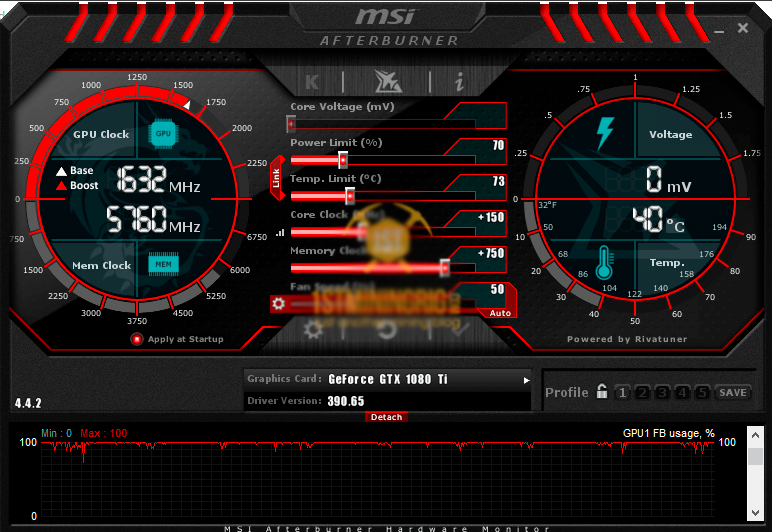This screenshot has width=772, height=532.
Task: Select profile slot 1
Action: (x=622, y=392)
